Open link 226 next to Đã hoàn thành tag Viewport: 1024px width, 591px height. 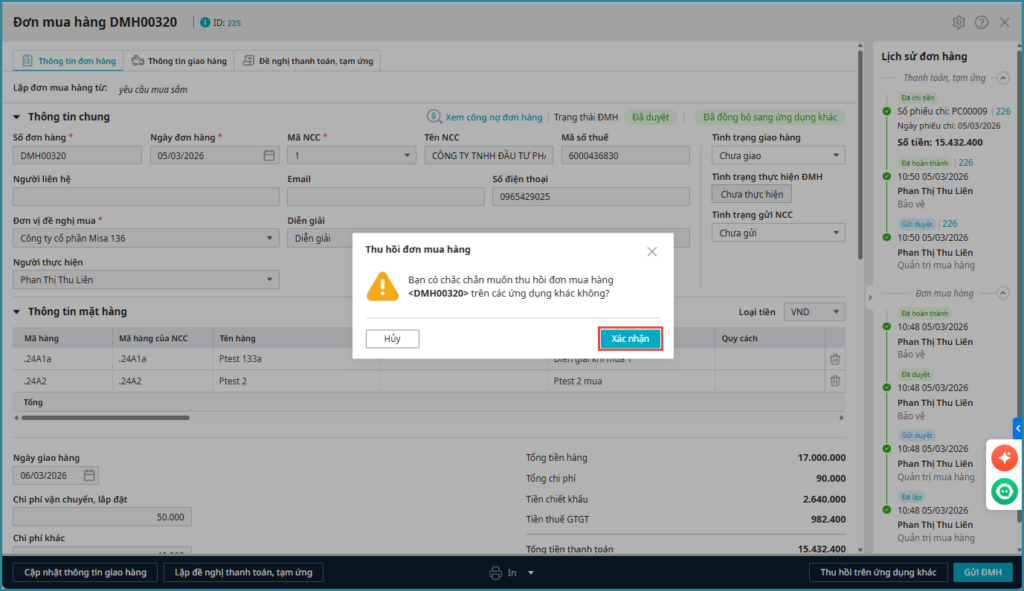click(x=965, y=163)
